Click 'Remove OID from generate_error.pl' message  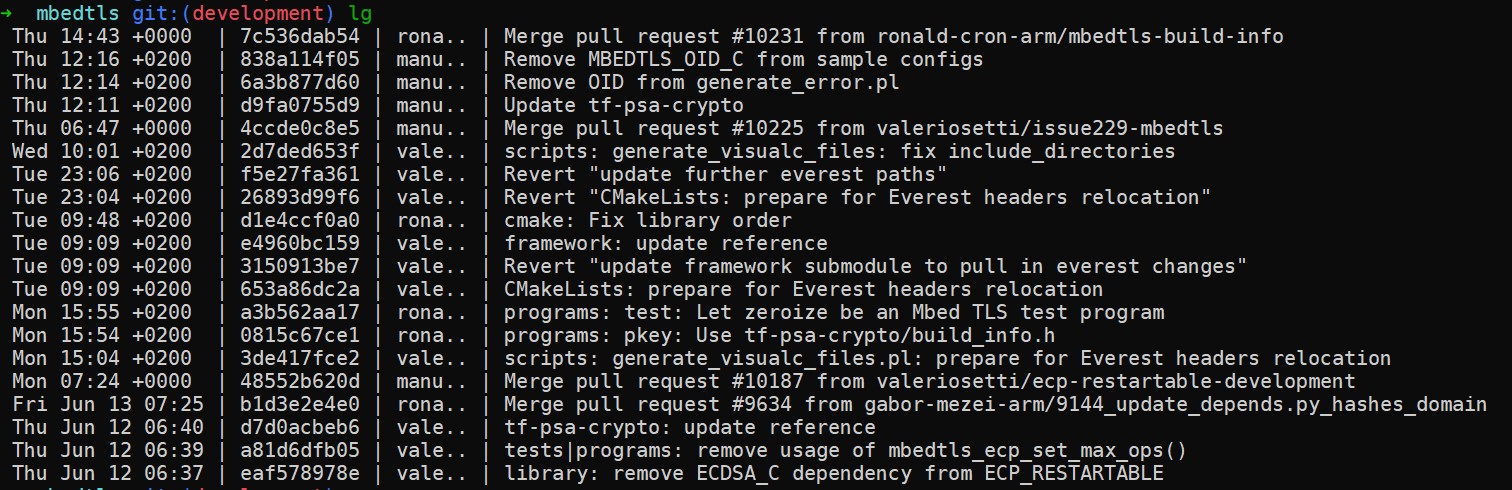coord(702,82)
